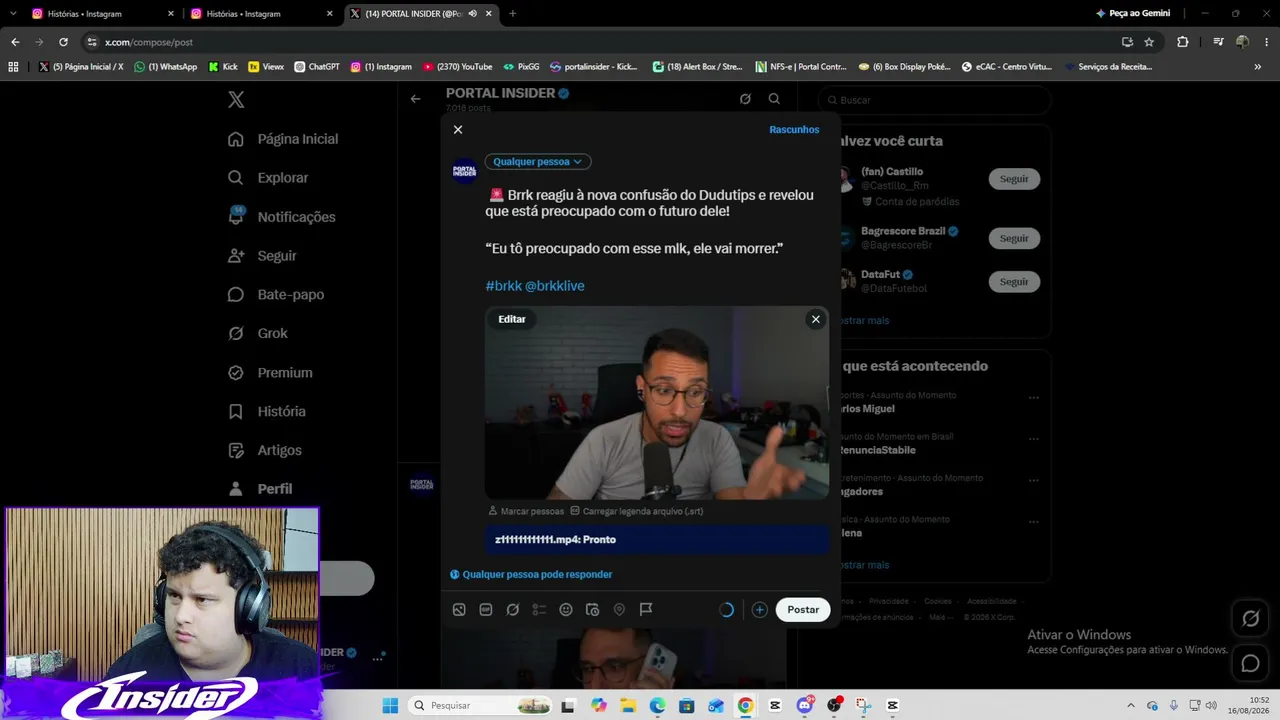This screenshot has width=1280, height=720.
Task: Open a new browser tab
Action: (513, 14)
